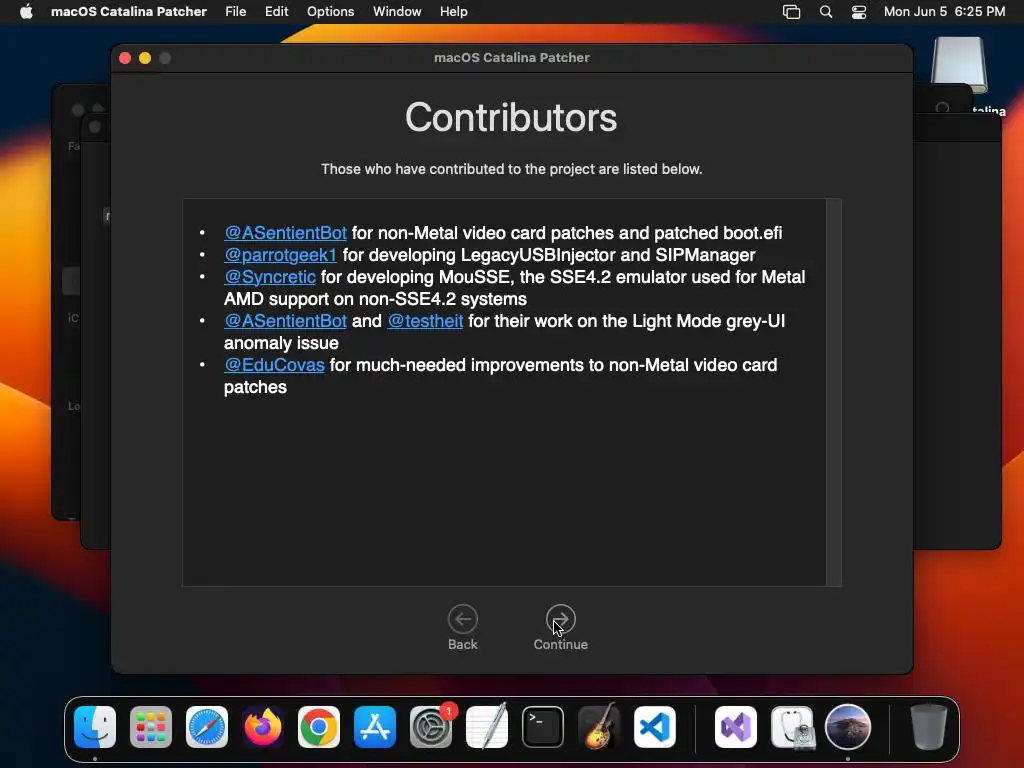Open TextEdit from the dock
Screen dimensions: 1024x768
pyautogui.click(x=487, y=727)
